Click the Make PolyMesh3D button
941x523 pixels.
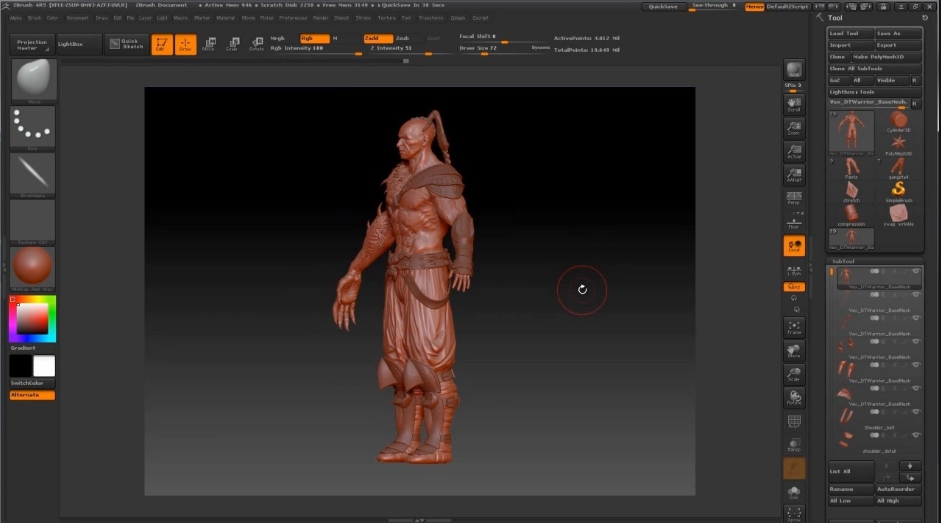tap(887, 57)
